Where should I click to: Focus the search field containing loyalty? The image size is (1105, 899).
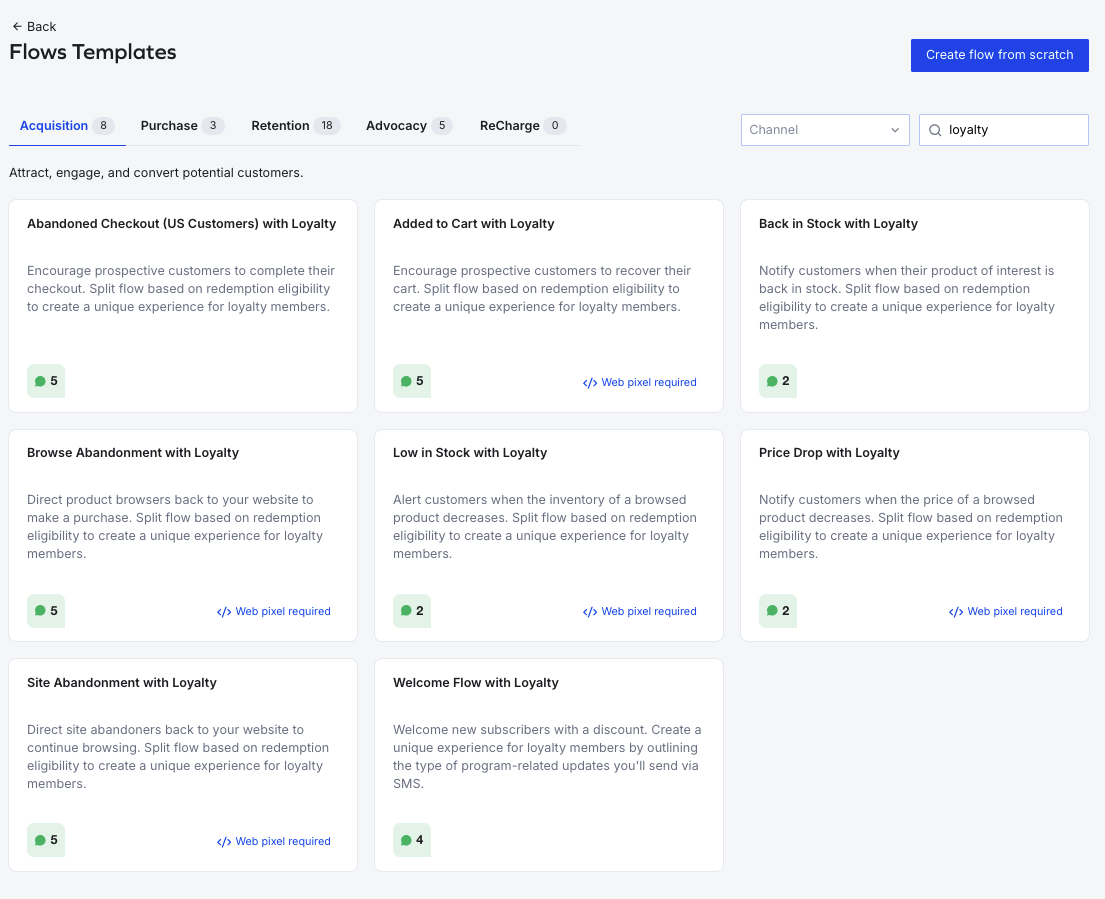1004,130
